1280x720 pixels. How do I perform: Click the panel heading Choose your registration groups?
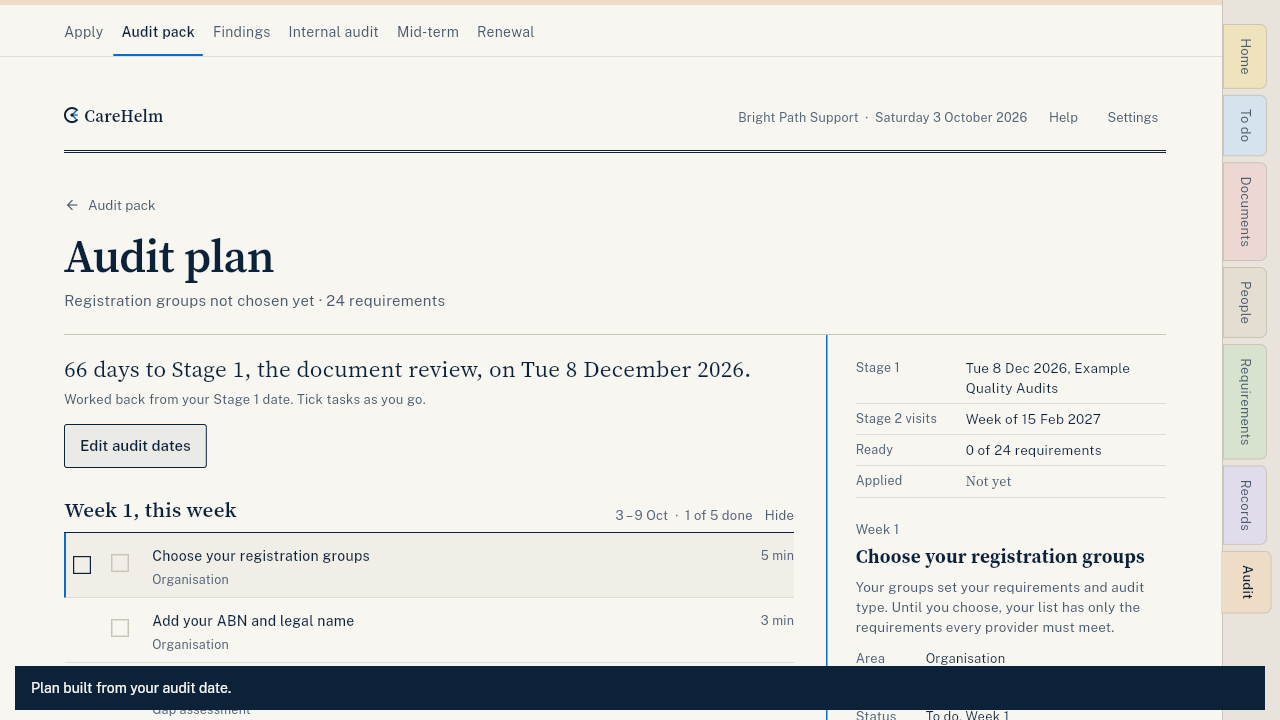click(1000, 557)
